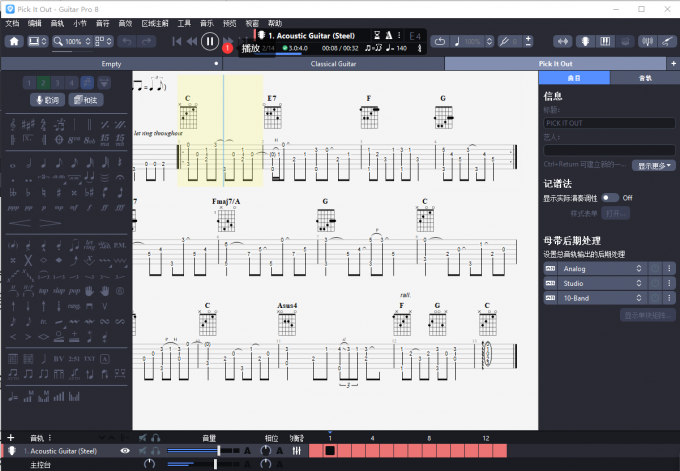
Task: Click the 歌词 lyrics microphone button
Action: click(48, 100)
